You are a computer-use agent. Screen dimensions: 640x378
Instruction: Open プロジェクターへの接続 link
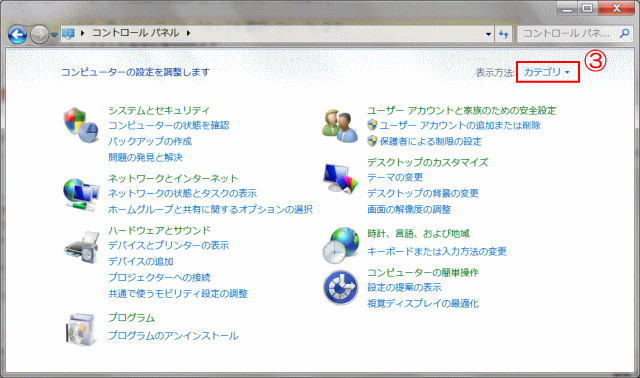159,278
